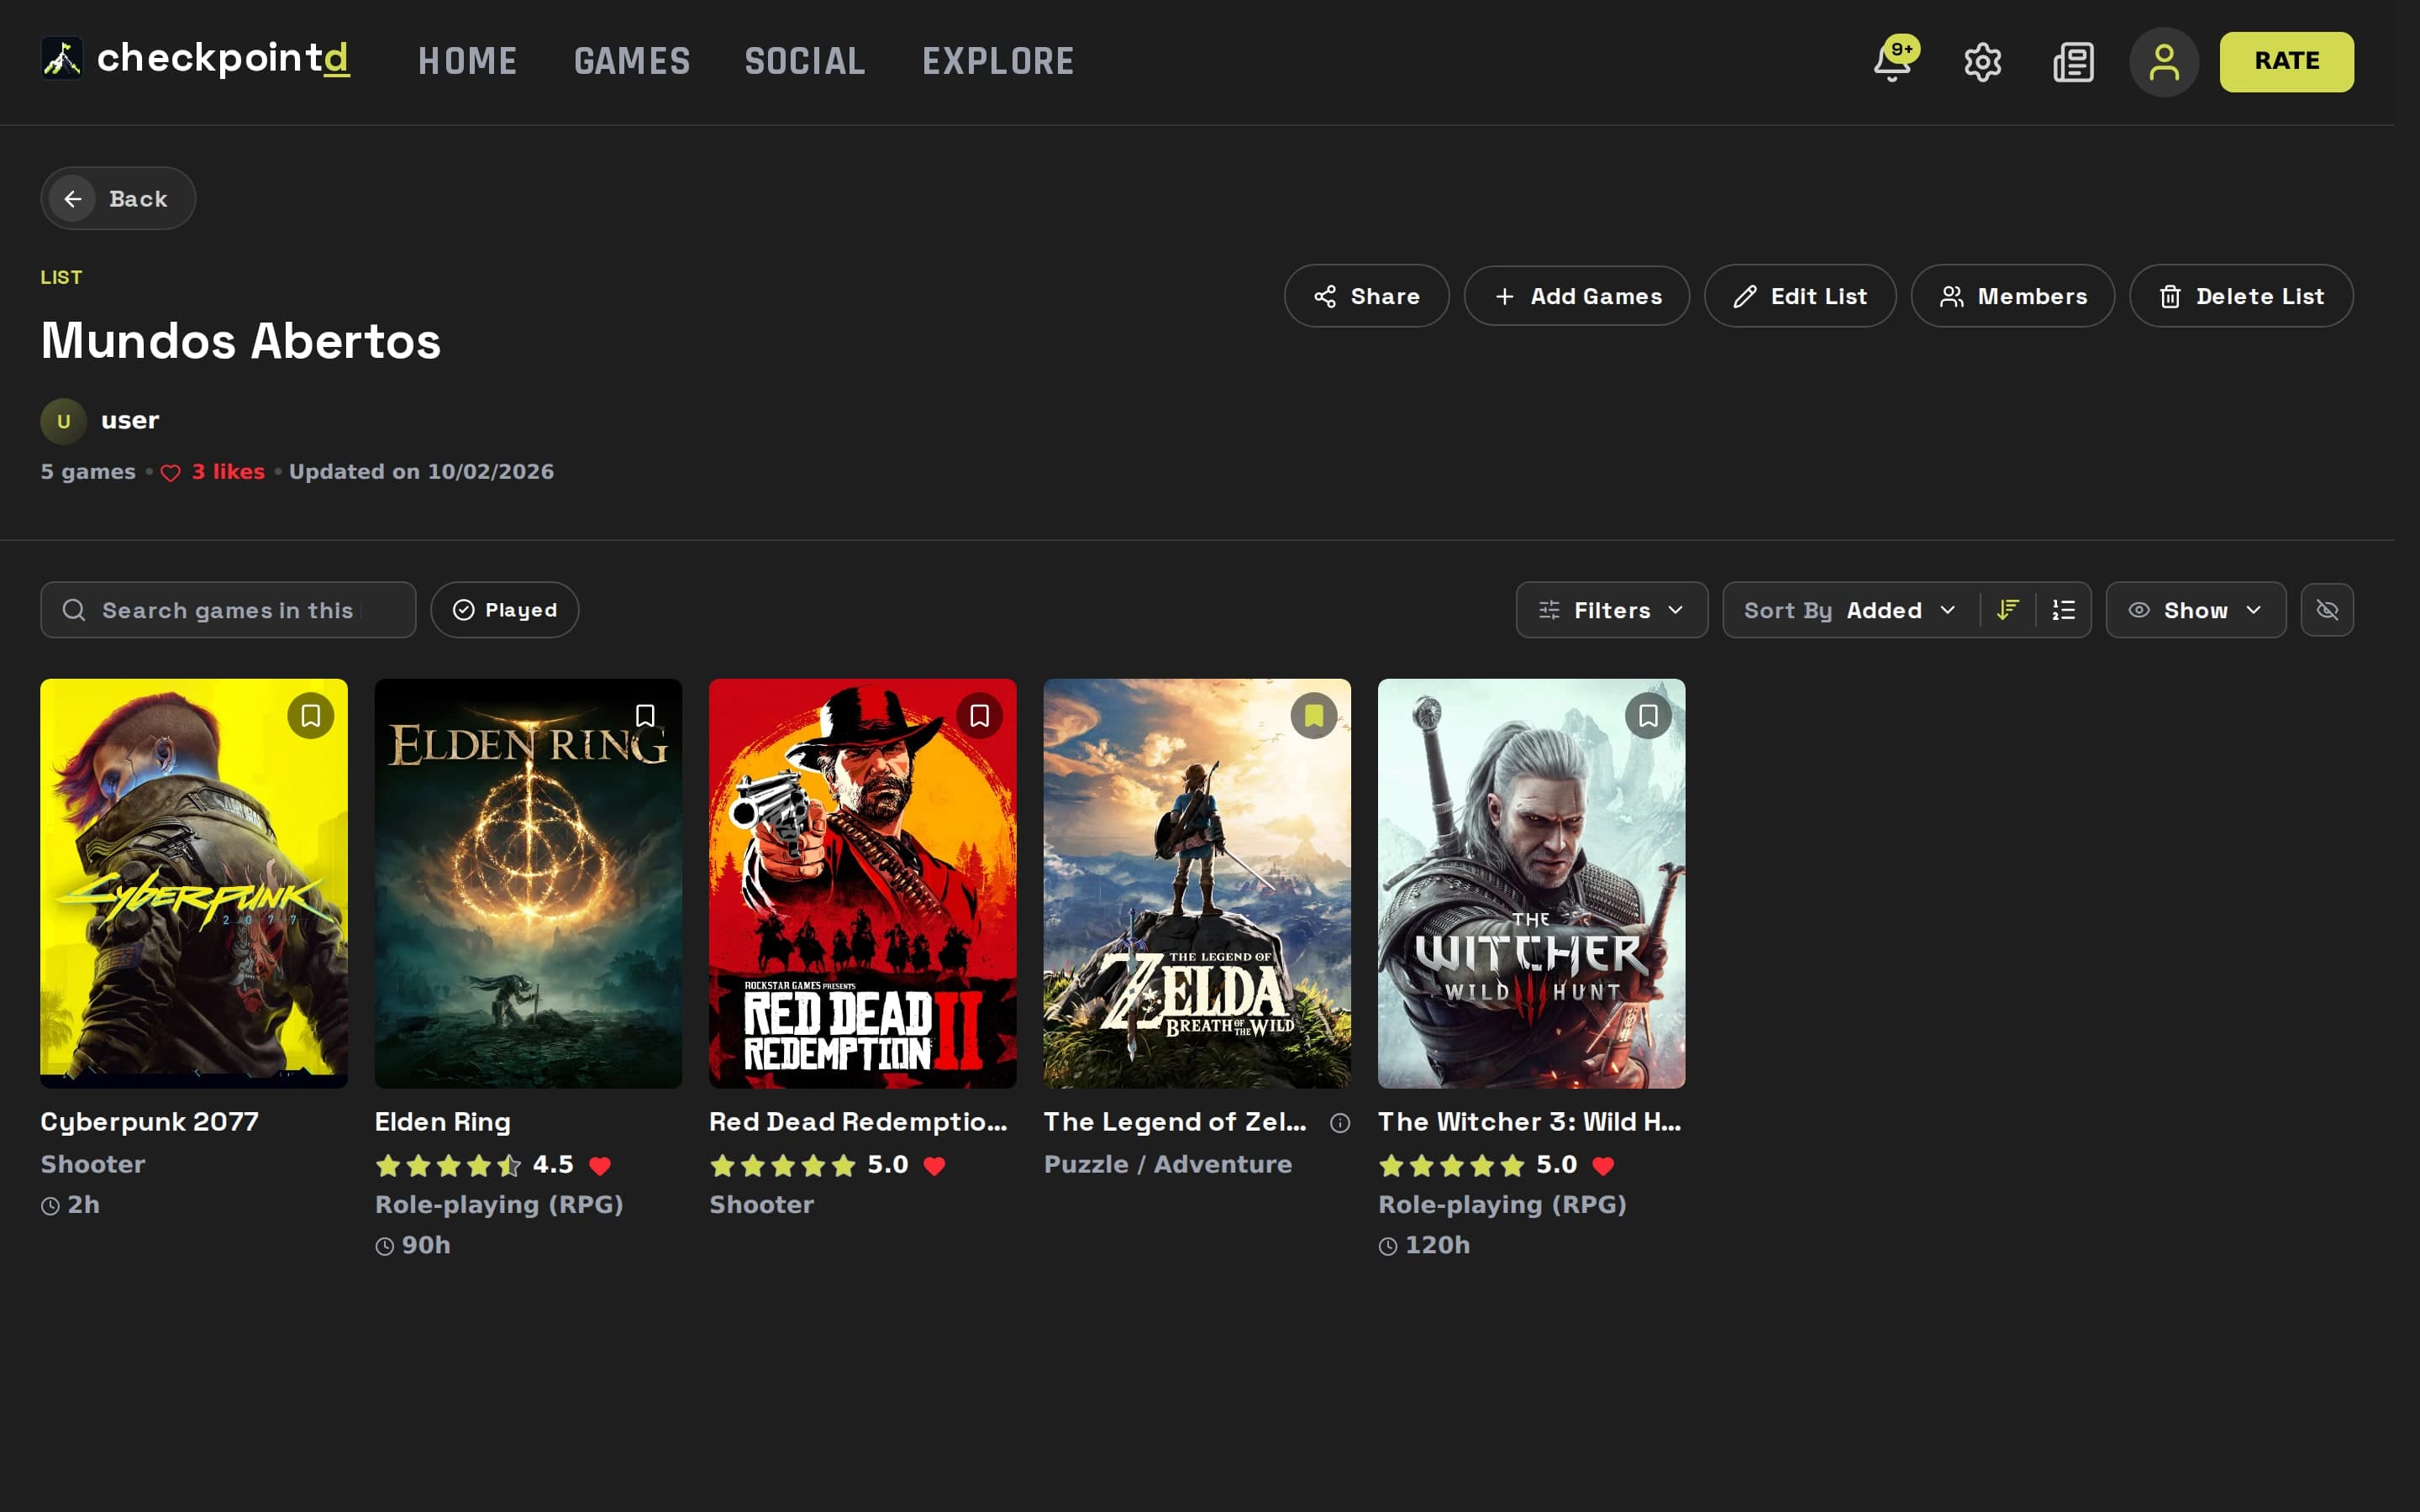The height and width of the screenshot is (1512, 2420).
Task: Remove bookmark on Zelda cover
Action: [x=1314, y=716]
